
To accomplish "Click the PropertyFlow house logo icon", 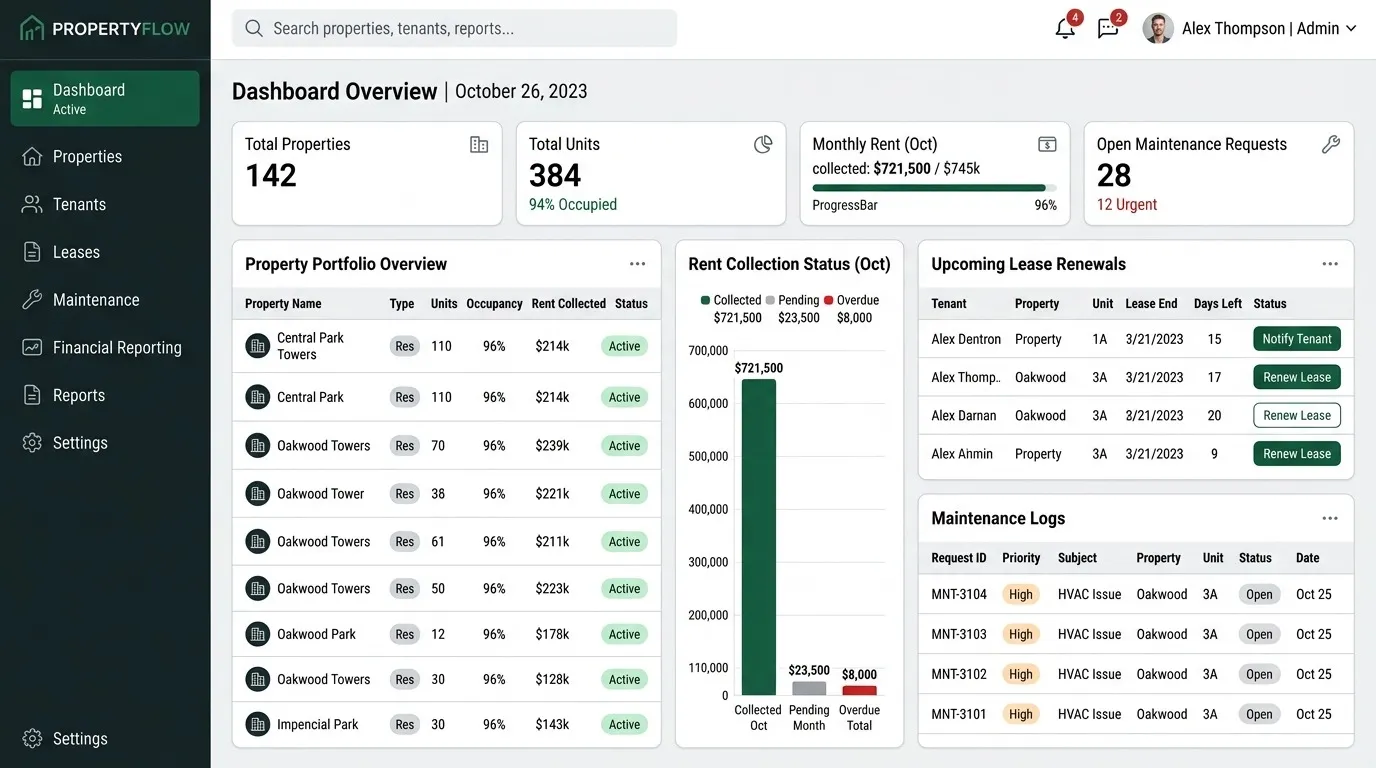I will [32, 28].
